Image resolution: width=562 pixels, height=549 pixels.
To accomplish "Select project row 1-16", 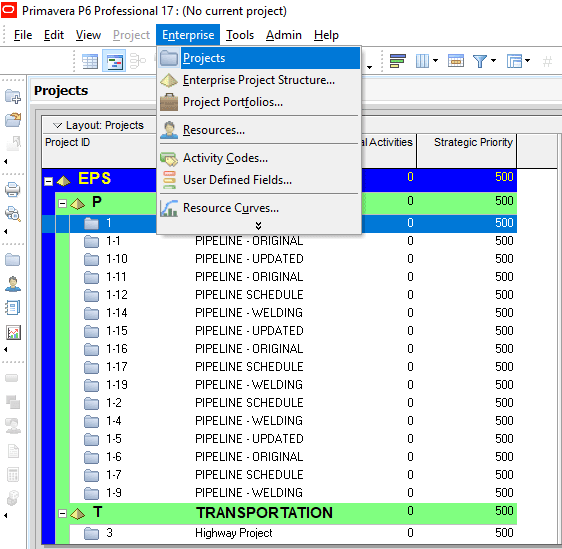I will (293, 349).
